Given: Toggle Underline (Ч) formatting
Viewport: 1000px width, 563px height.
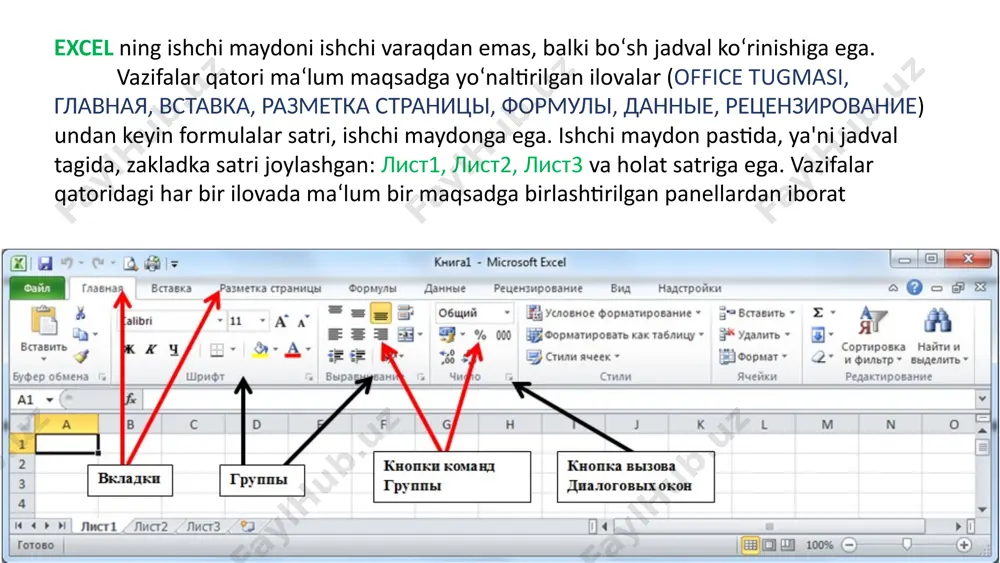Looking at the screenshot, I should [173, 349].
